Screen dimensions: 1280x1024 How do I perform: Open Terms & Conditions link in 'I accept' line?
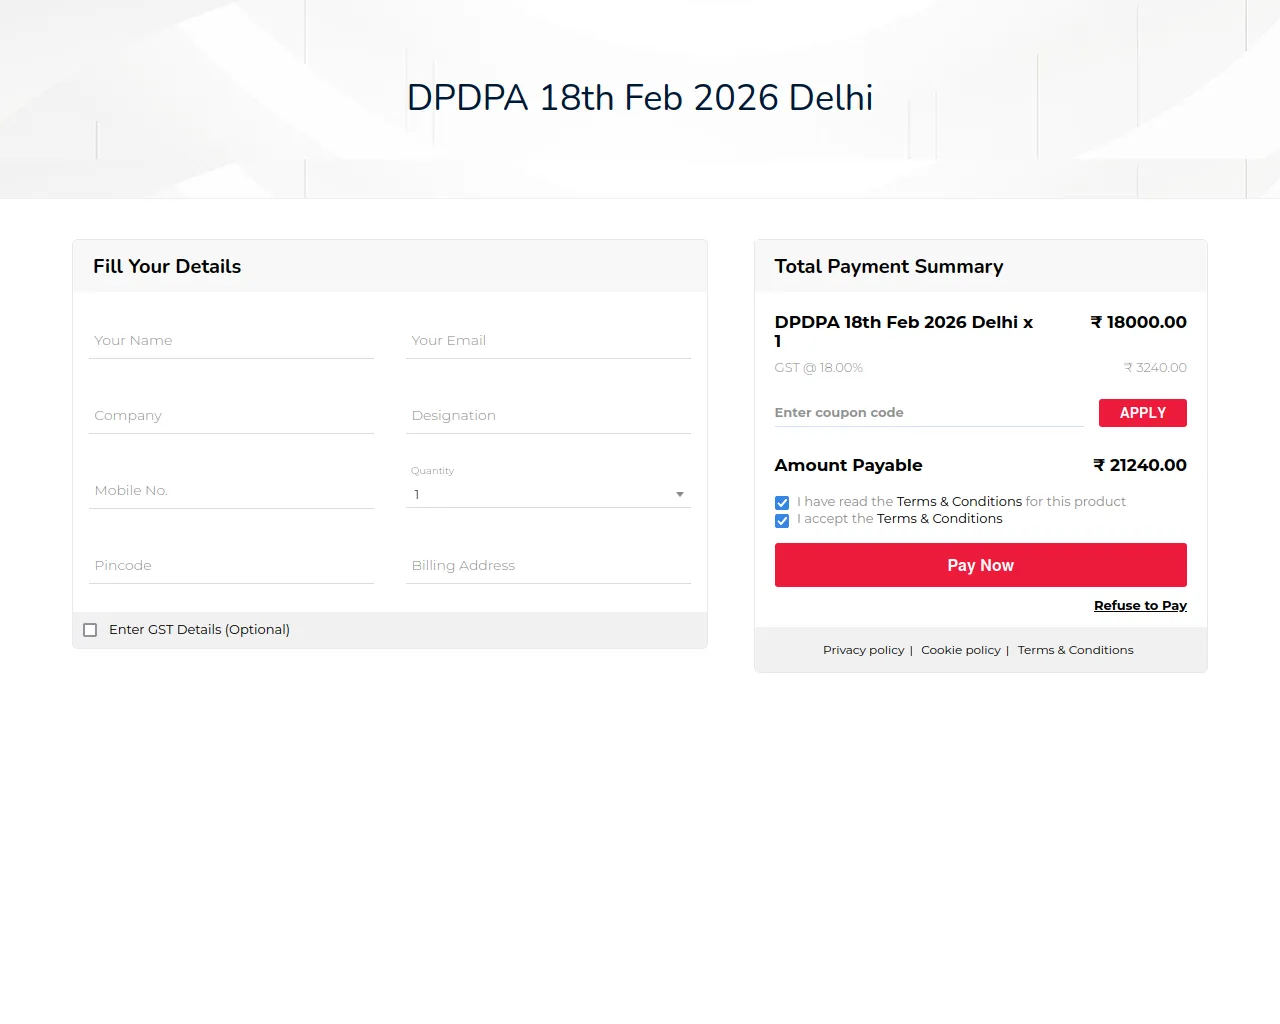point(939,519)
